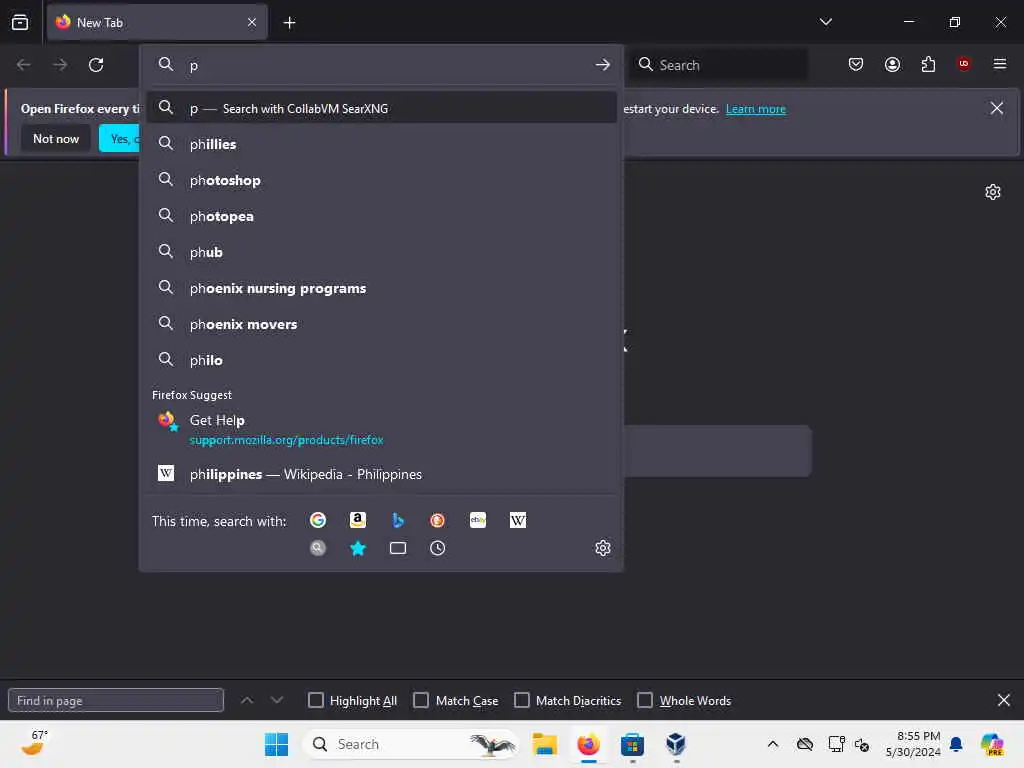Go forward with the forward arrow
1024x768 pixels.
(60, 65)
